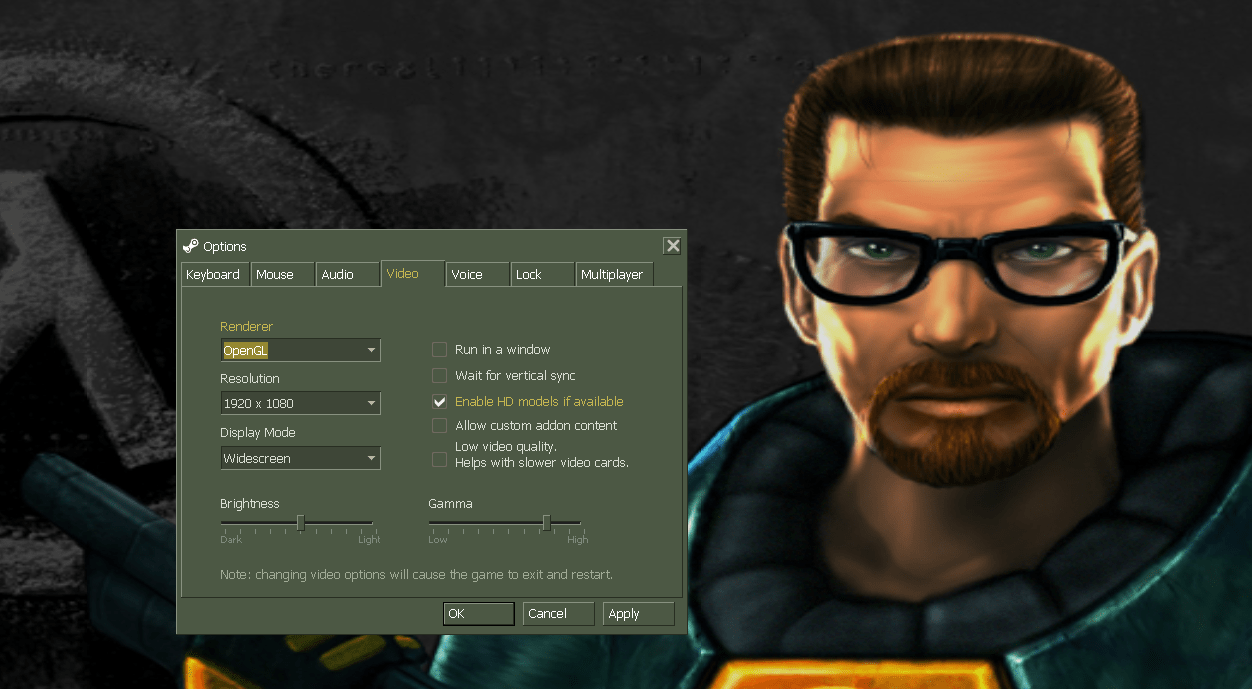Open the Voice tab
Screen dimensions: 1252x689
coord(478,274)
